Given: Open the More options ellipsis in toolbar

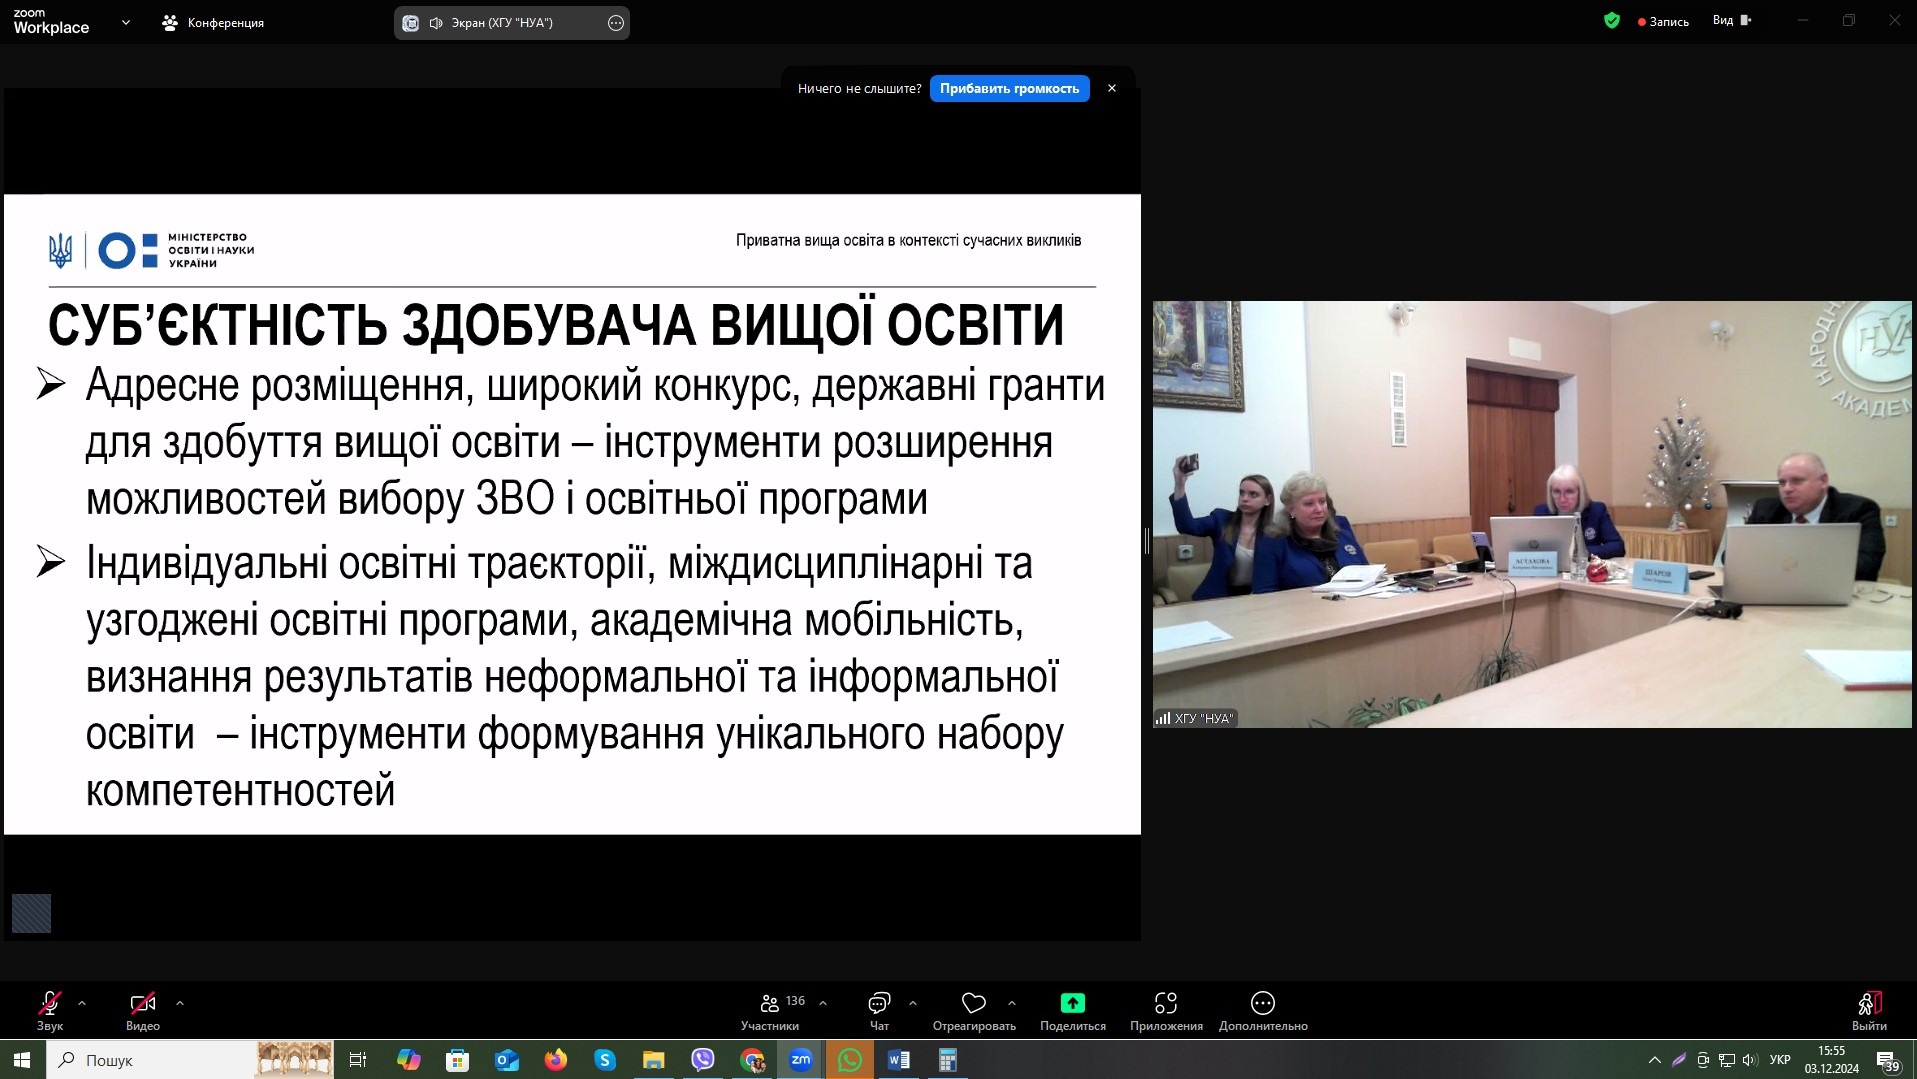Looking at the screenshot, I should pos(1262,1003).
